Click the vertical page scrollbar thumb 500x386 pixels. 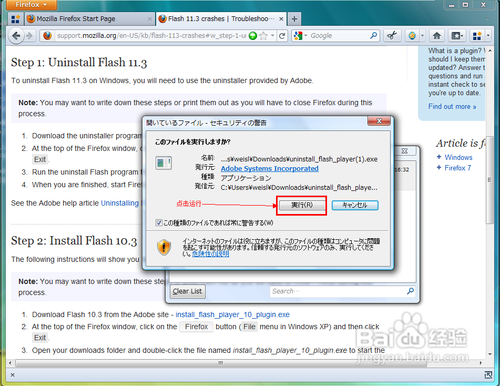click(x=489, y=180)
